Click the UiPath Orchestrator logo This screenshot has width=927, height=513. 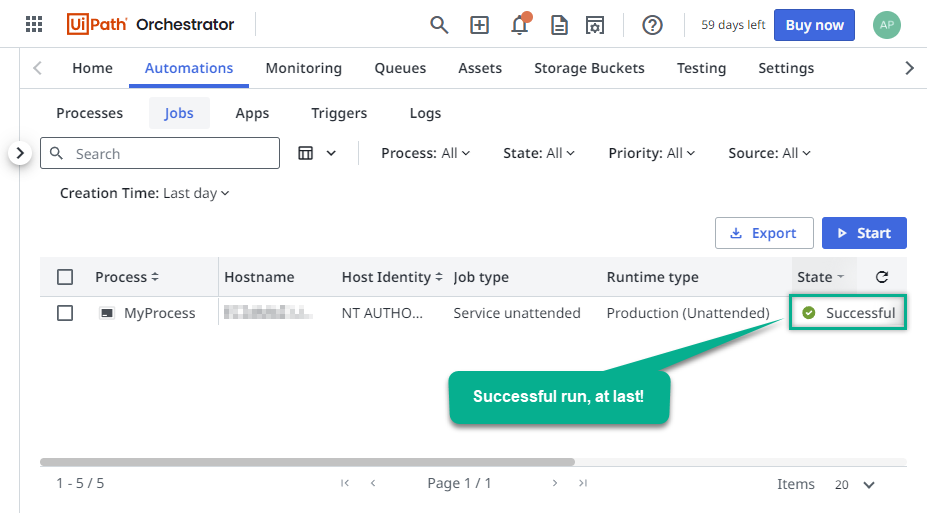coord(150,24)
